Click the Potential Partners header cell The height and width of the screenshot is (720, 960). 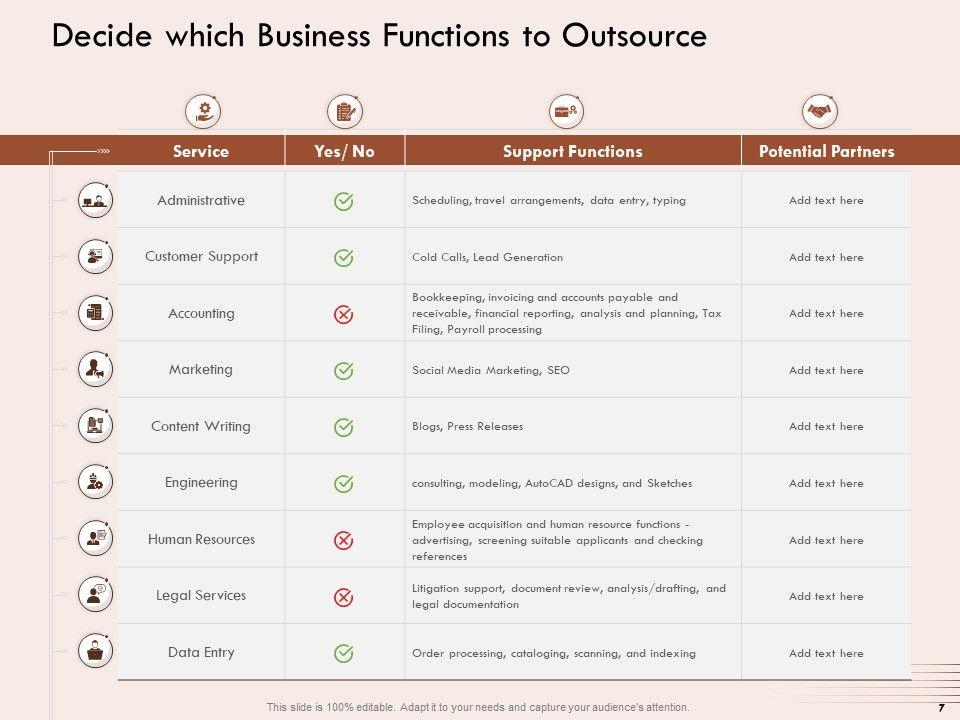tap(827, 152)
